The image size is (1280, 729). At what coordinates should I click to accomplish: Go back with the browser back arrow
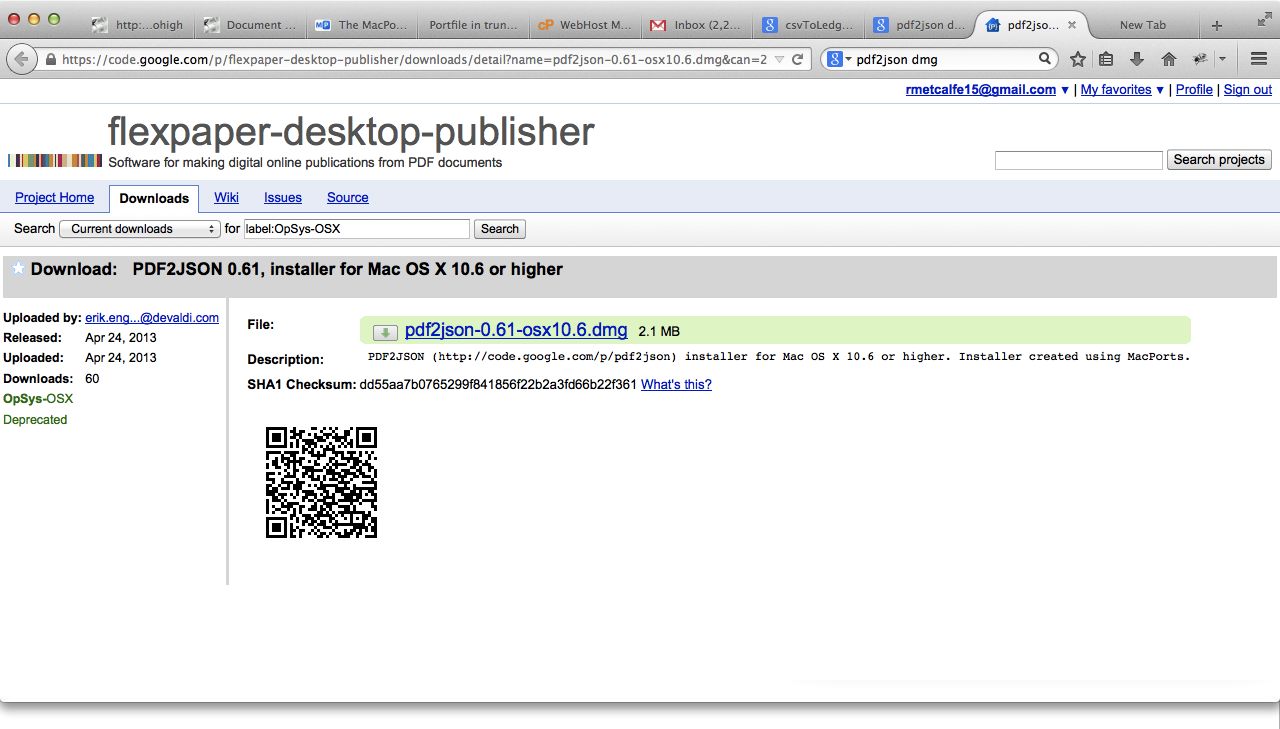point(21,59)
